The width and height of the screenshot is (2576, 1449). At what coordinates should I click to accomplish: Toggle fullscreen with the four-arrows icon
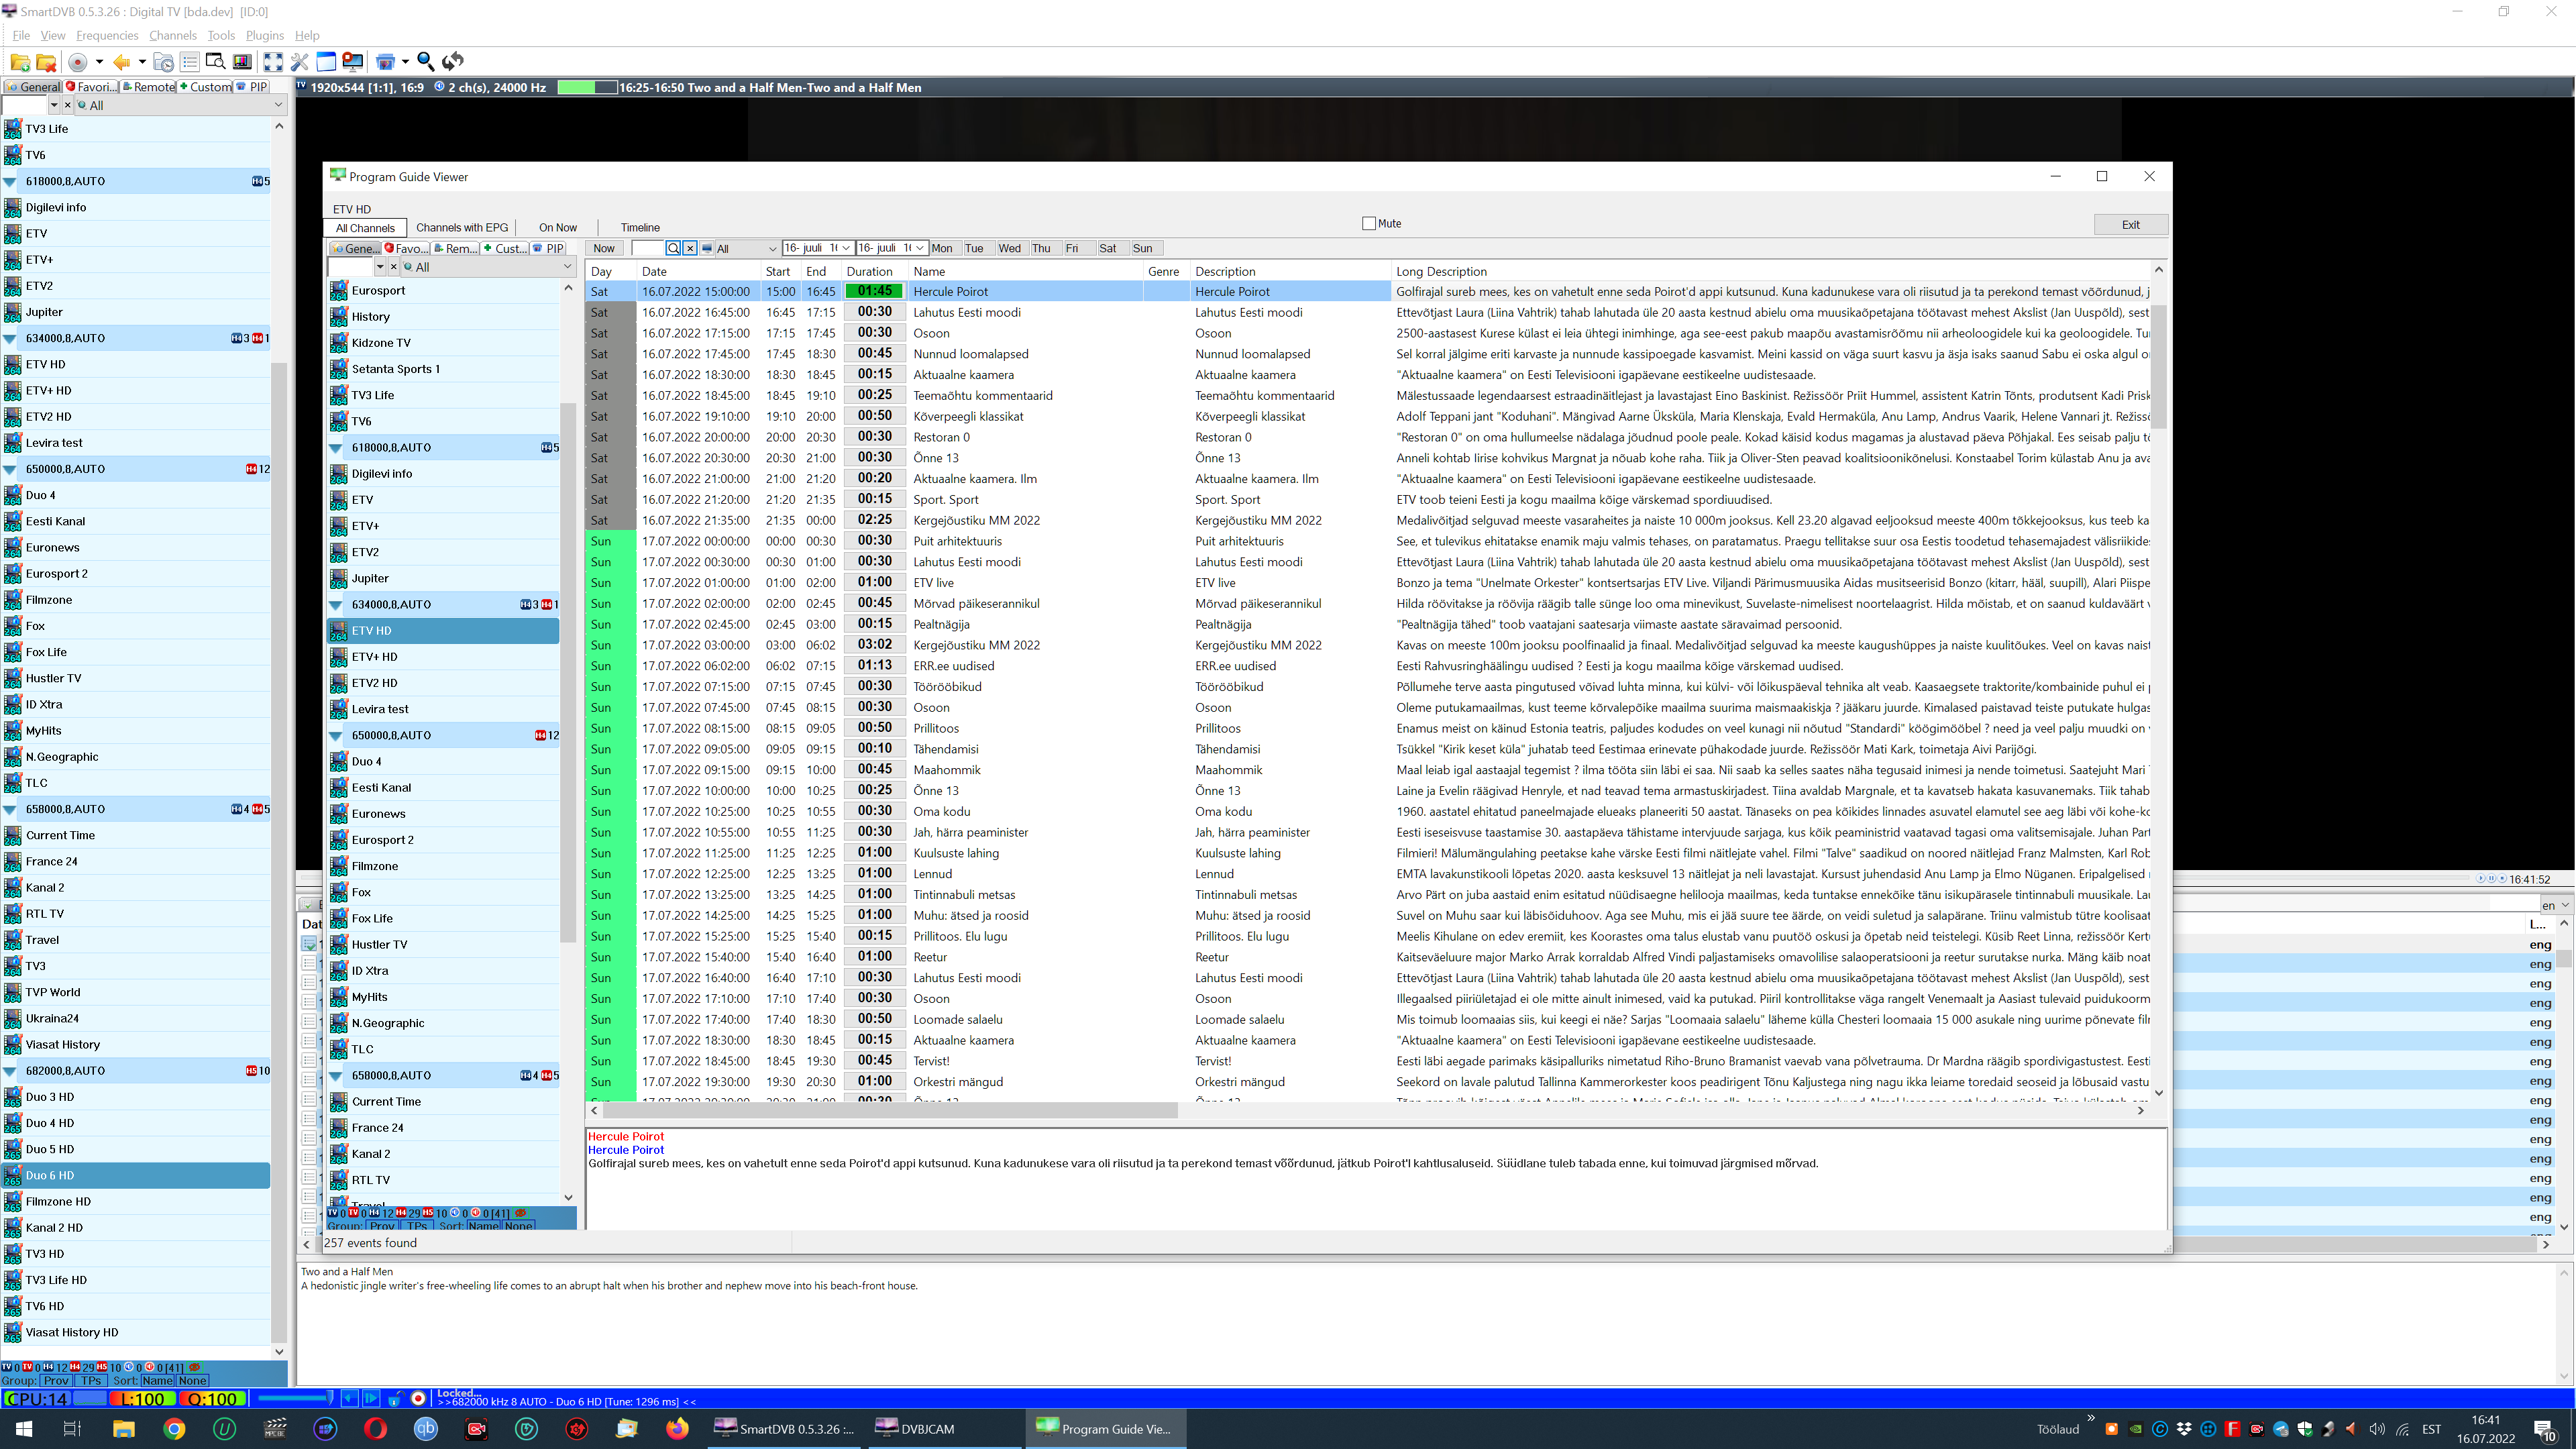pyautogui.click(x=273, y=62)
